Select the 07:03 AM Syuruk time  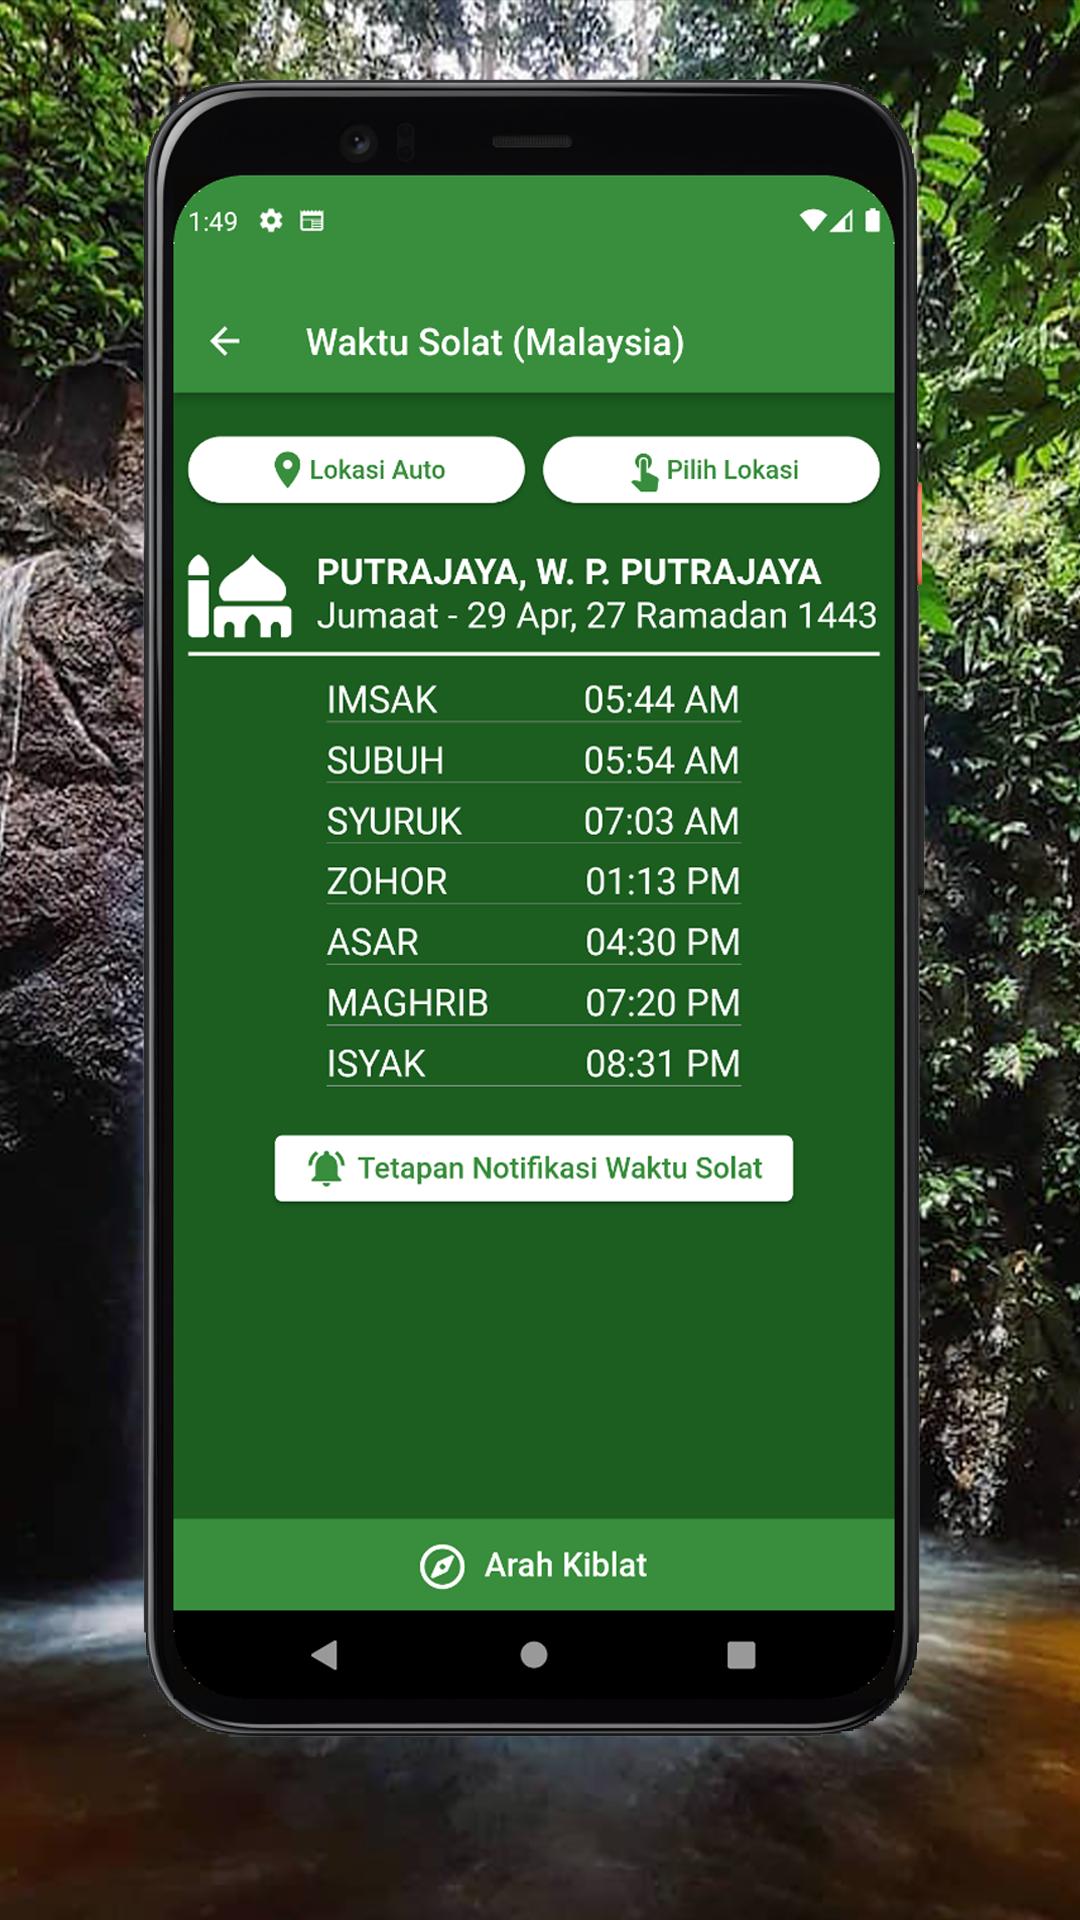pyautogui.click(x=661, y=822)
